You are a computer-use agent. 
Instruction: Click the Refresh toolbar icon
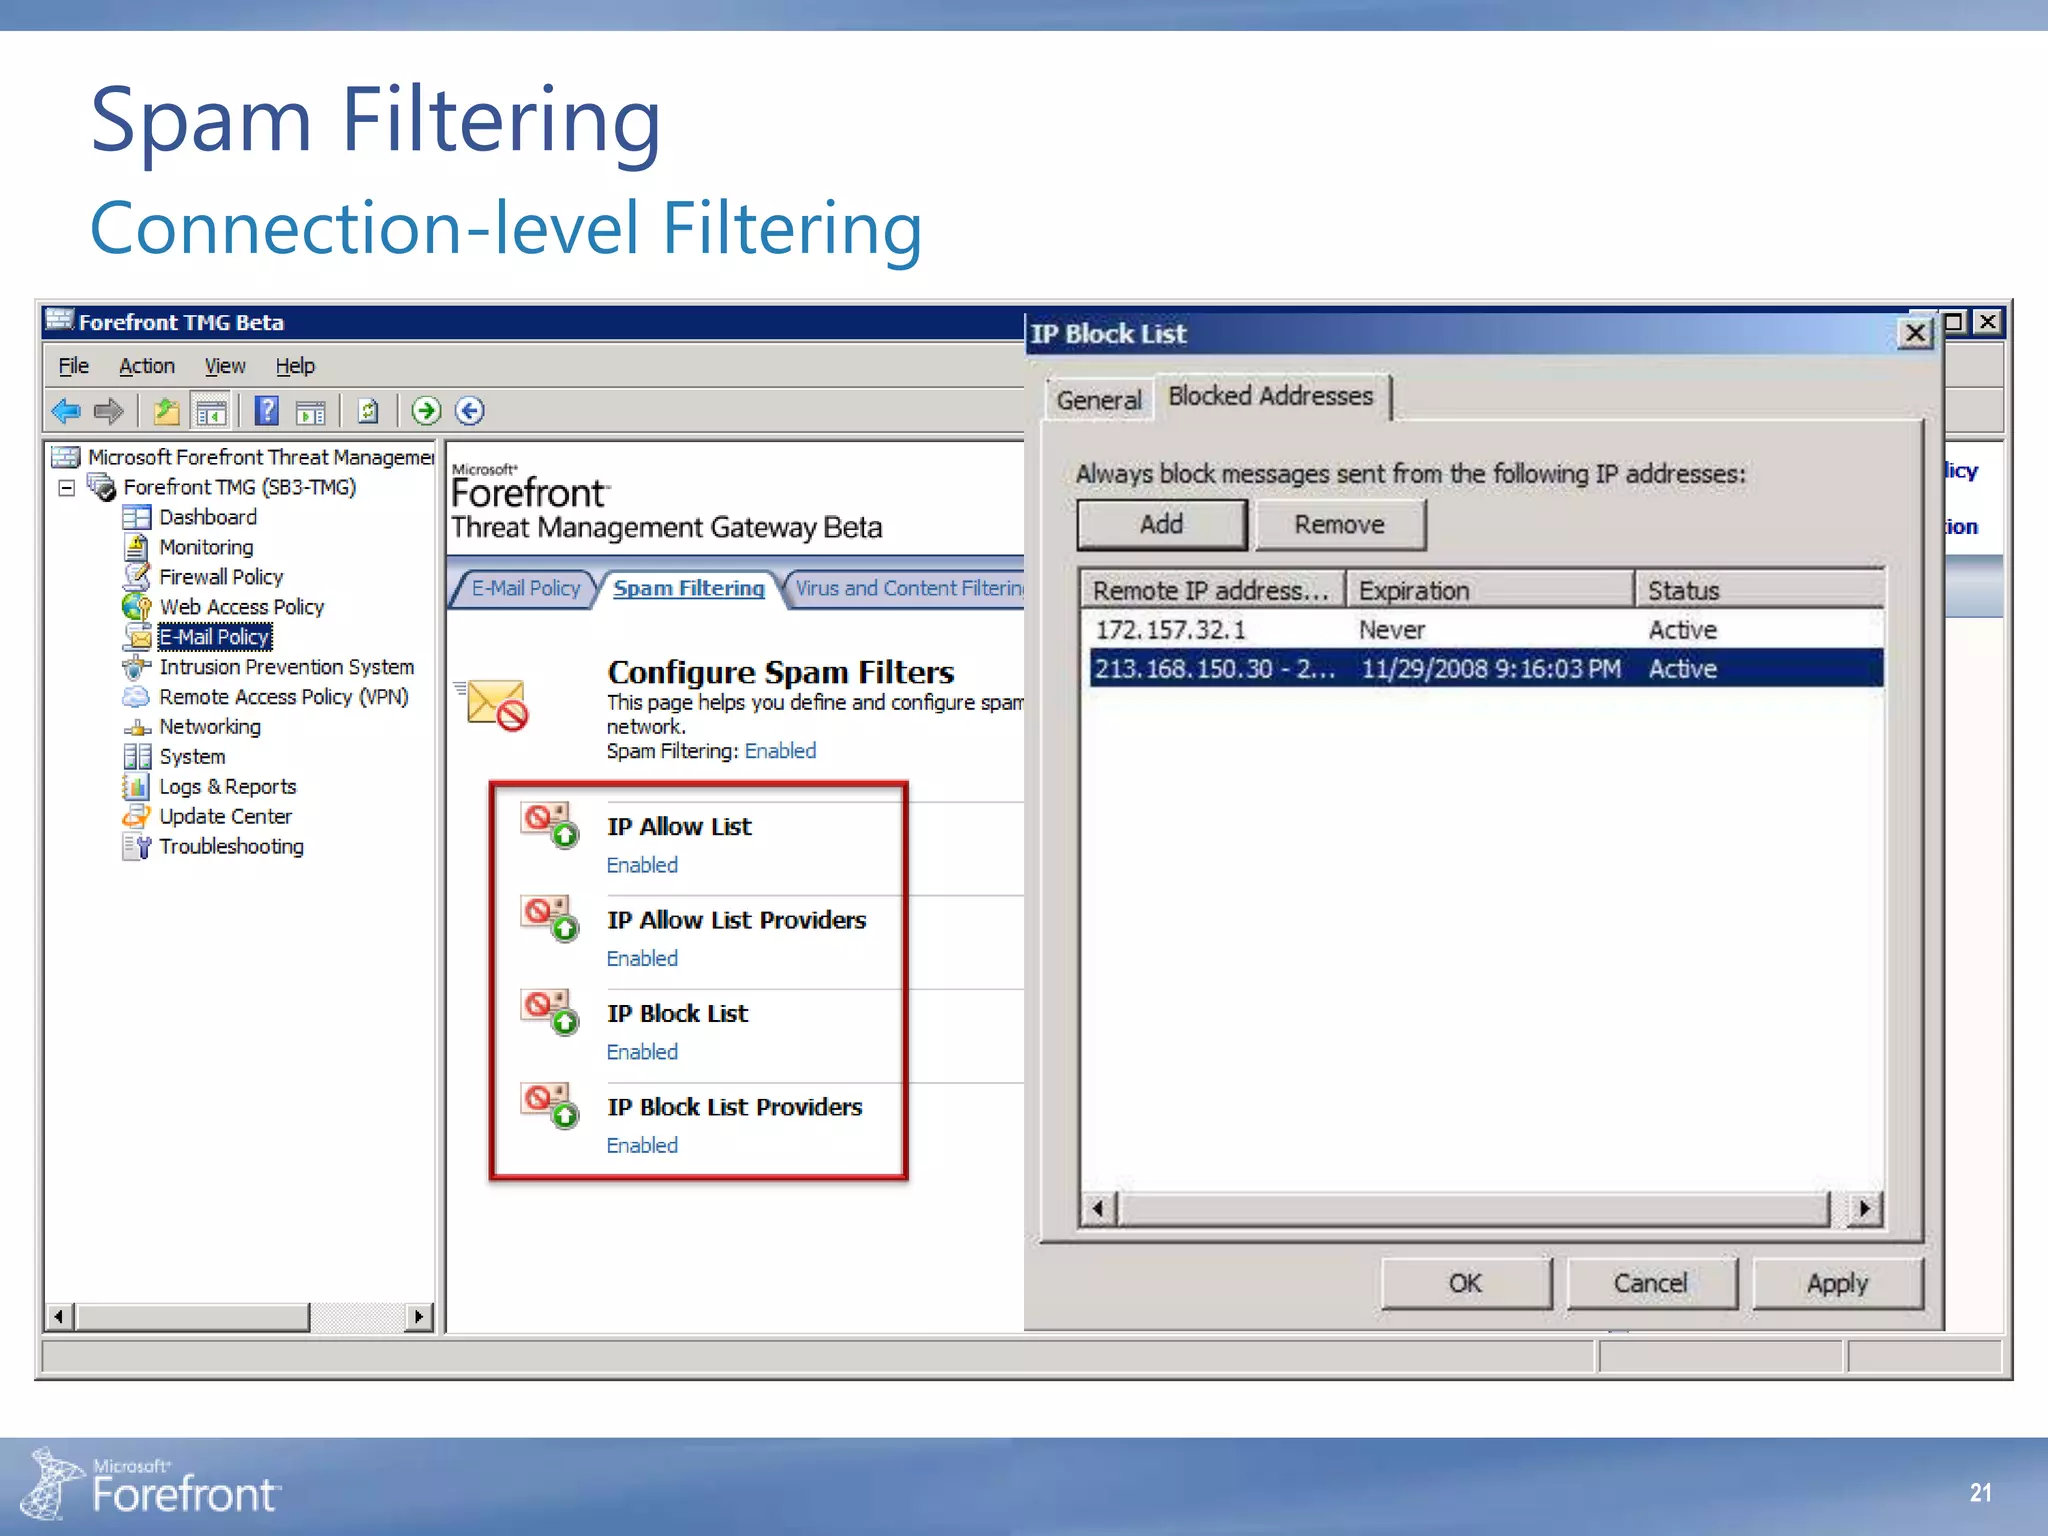click(368, 411)
